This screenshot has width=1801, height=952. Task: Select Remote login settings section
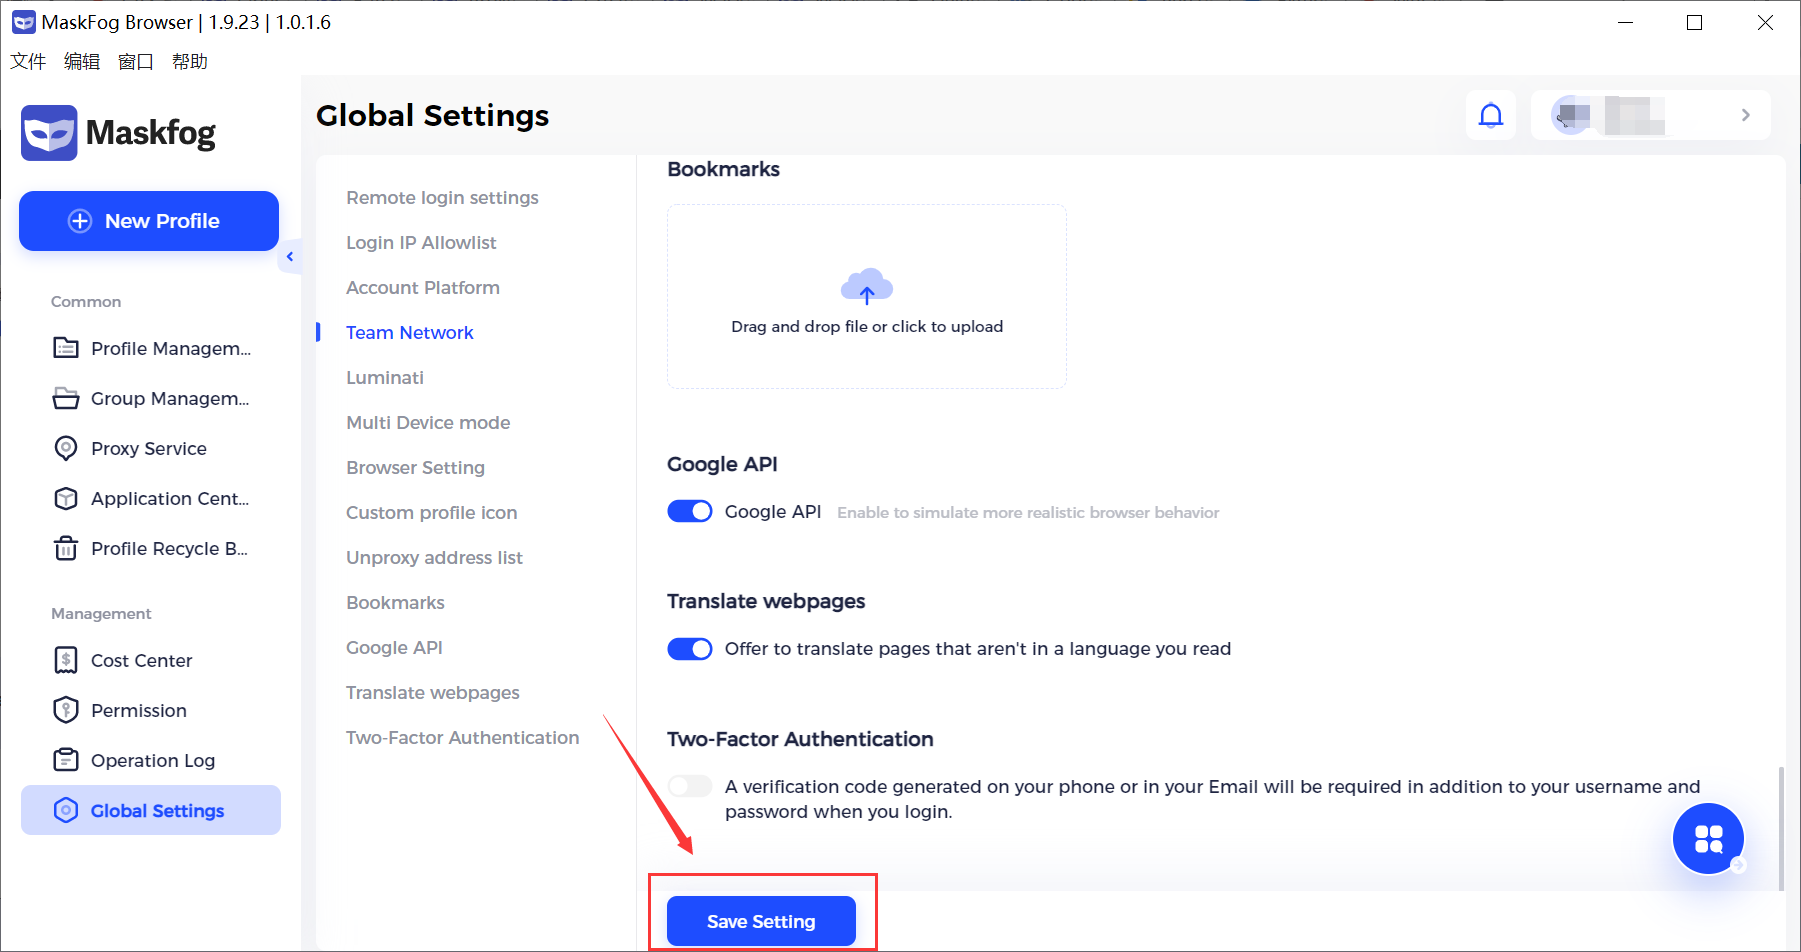pyautogui.click(x=442, y=198)
